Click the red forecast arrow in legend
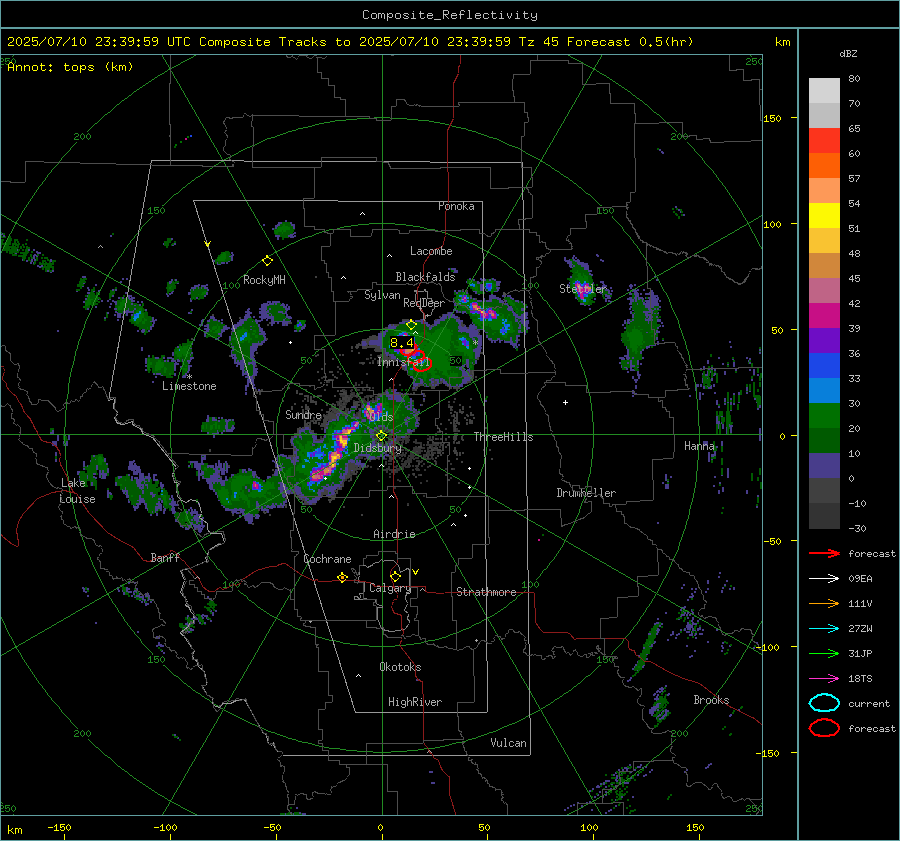Screen dimensions: 900x841 [824, 553]
